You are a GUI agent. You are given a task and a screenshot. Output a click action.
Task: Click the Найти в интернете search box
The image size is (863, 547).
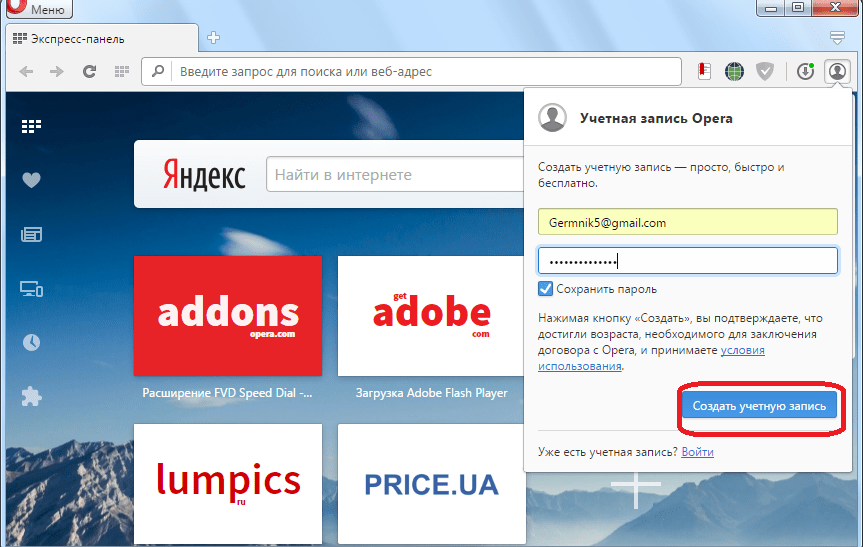[395, 174]
